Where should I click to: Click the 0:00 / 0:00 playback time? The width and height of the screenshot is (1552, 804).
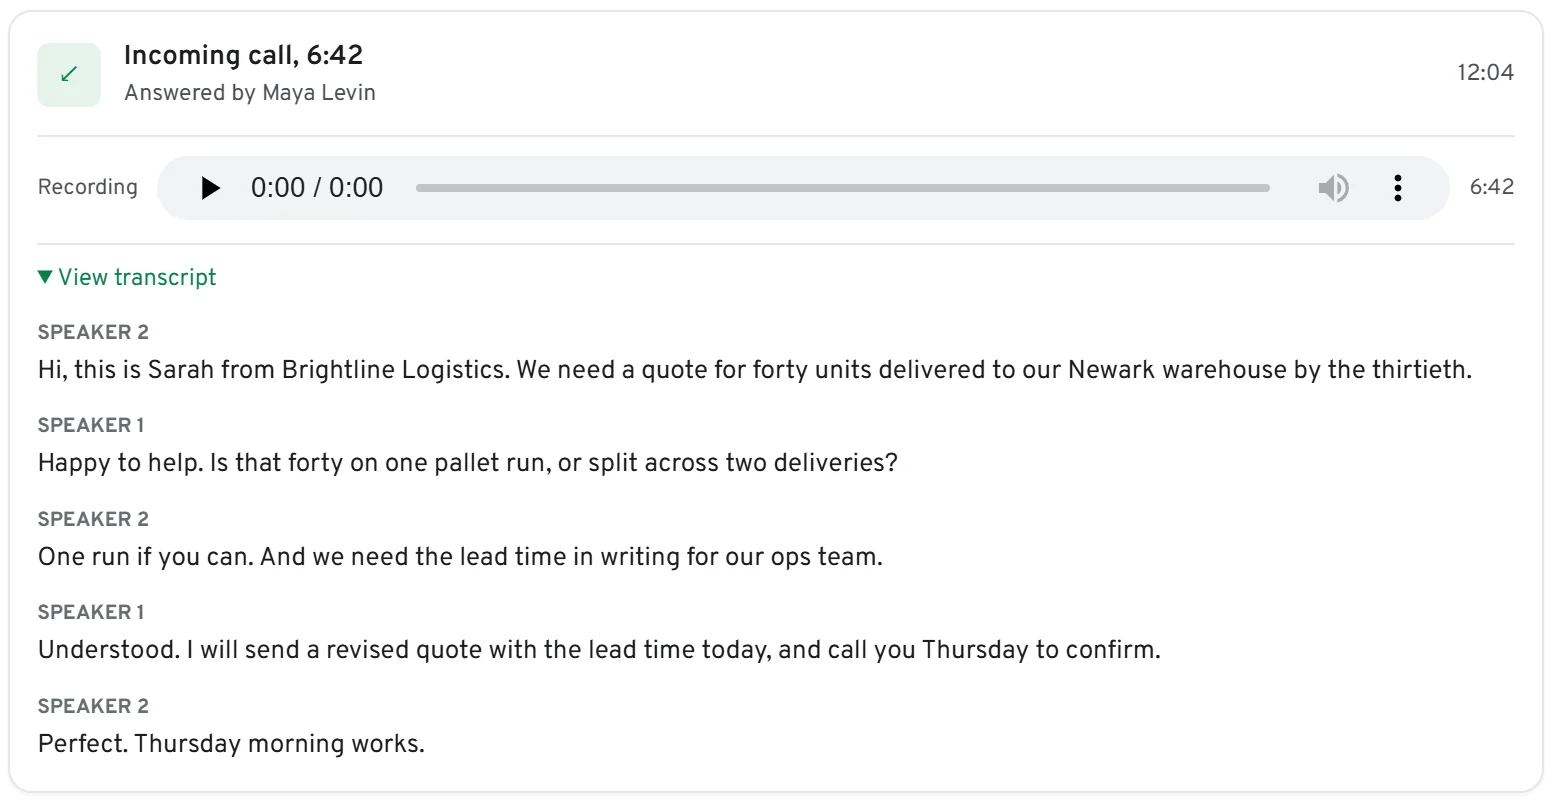[317, 188]
